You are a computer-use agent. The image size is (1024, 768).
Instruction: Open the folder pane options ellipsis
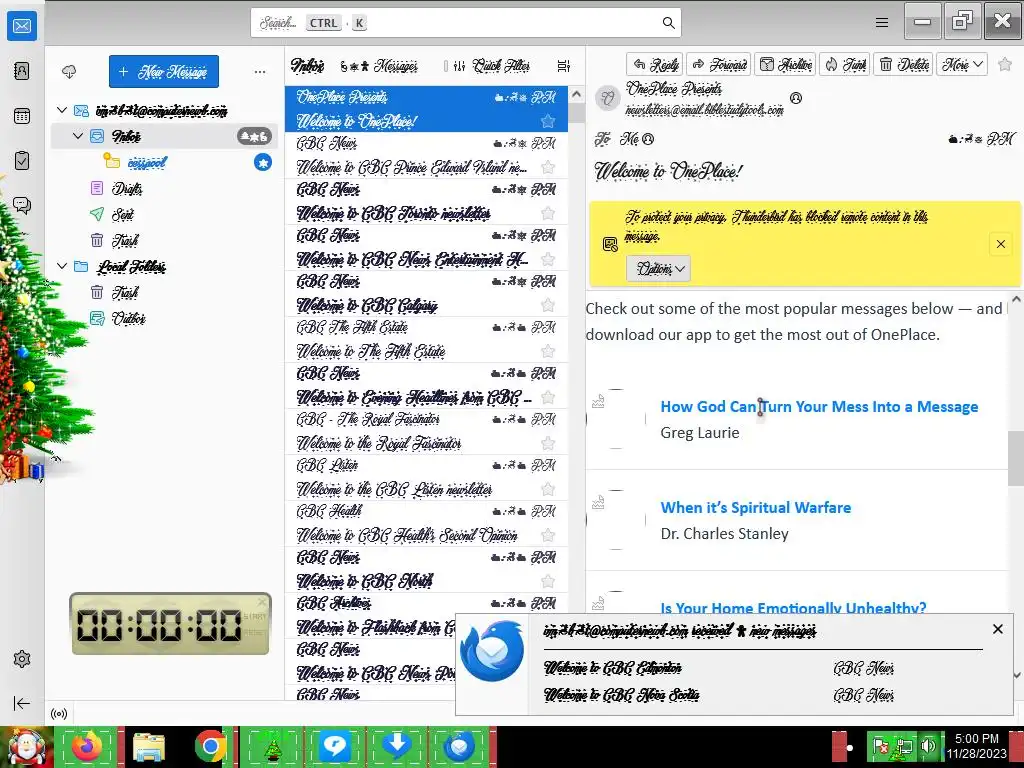coord(260,71)
